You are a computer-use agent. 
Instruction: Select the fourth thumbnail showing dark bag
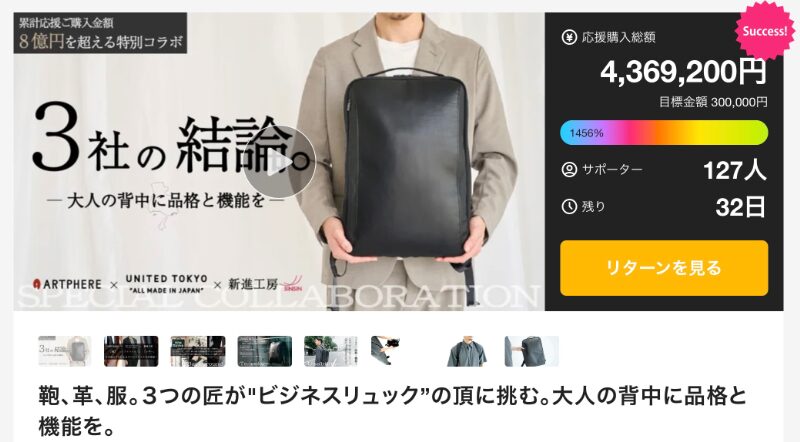coord(265,351)
